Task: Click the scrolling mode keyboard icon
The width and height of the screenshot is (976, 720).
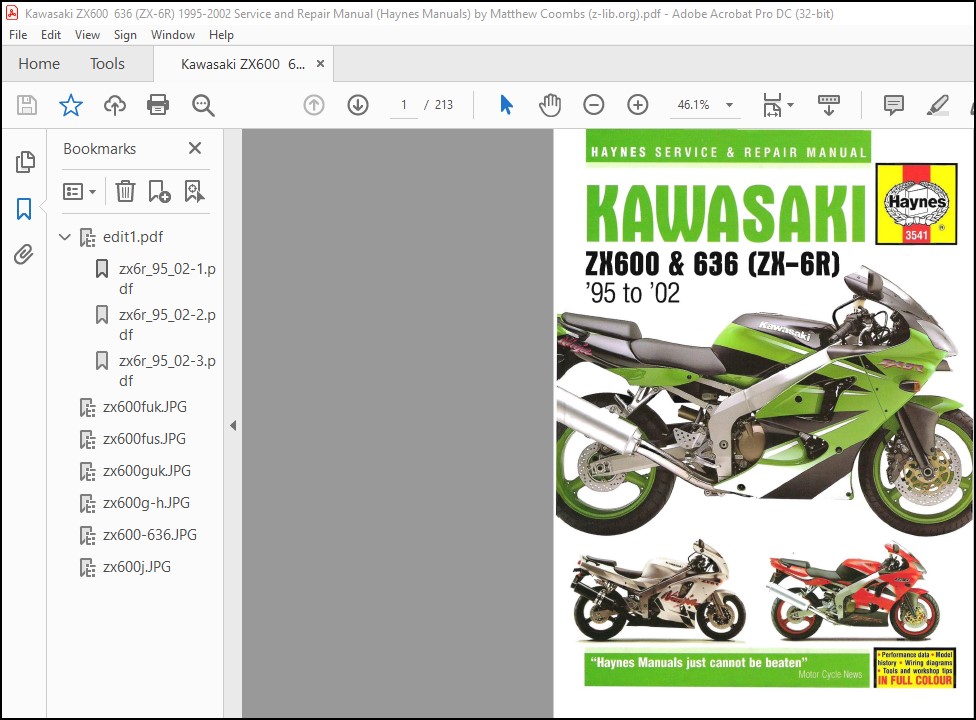Action: 828,105
